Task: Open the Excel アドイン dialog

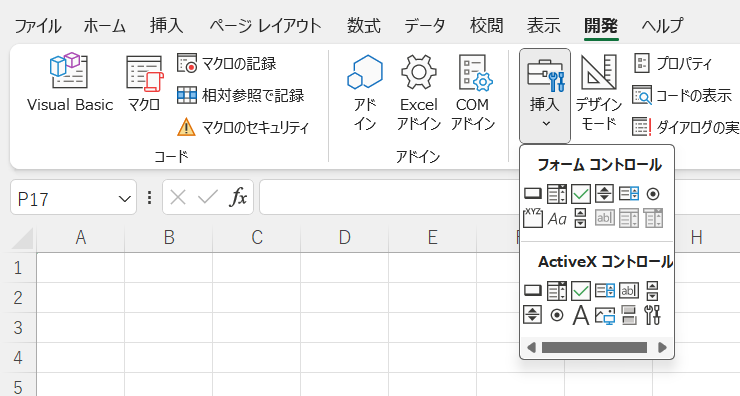Action: (419, 93)
